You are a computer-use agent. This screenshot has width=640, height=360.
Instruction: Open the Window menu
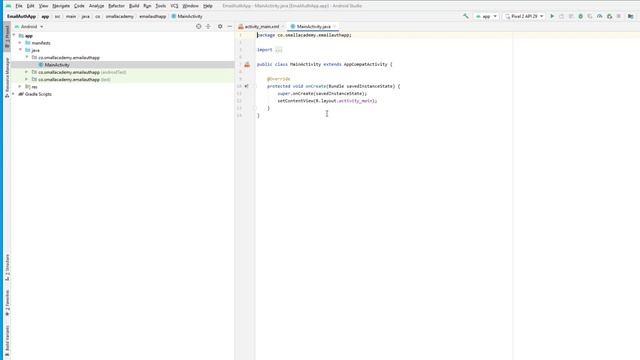click(x=190, y=6)
